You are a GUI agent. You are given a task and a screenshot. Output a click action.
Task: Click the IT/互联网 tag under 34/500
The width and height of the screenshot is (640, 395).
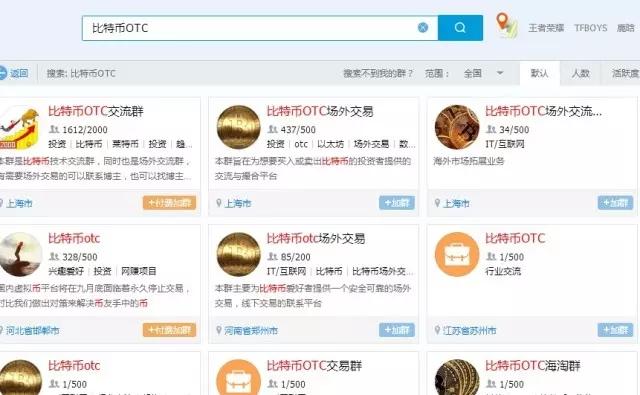[x=505, y=144]
